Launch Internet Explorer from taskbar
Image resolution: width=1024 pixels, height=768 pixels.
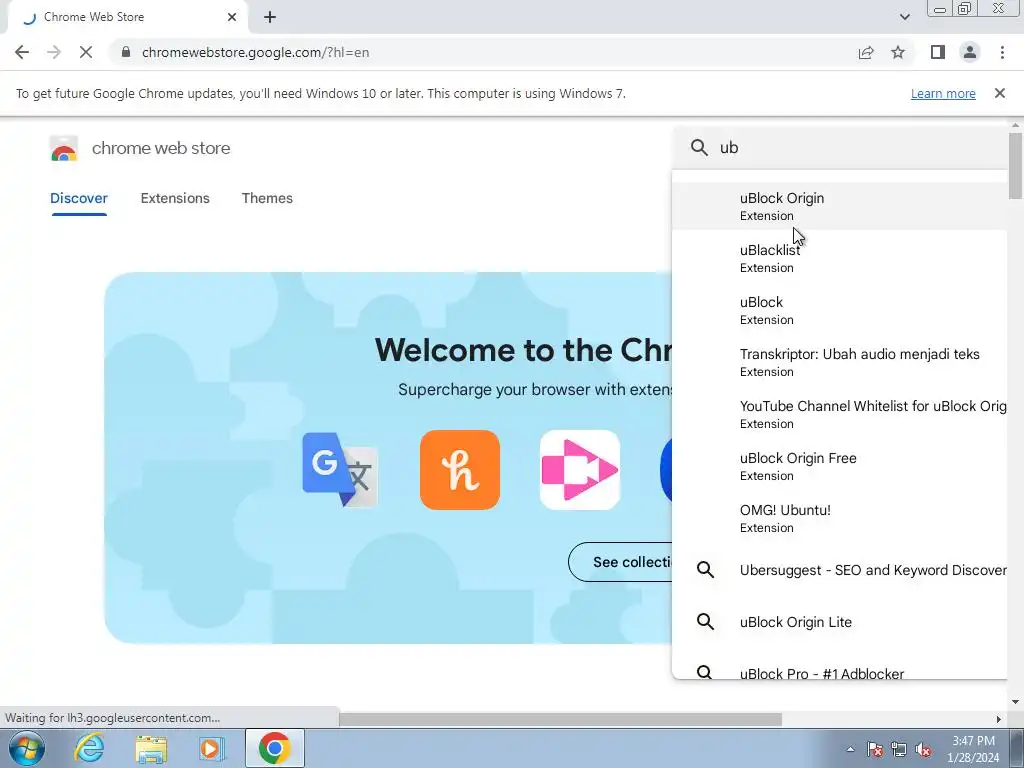(89, 748)
